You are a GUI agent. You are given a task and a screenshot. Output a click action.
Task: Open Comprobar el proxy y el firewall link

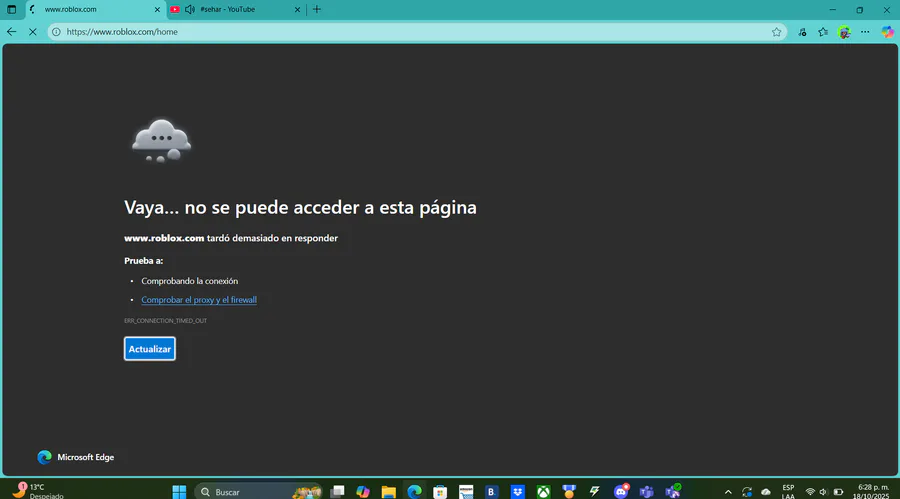(x=199, y=300)
